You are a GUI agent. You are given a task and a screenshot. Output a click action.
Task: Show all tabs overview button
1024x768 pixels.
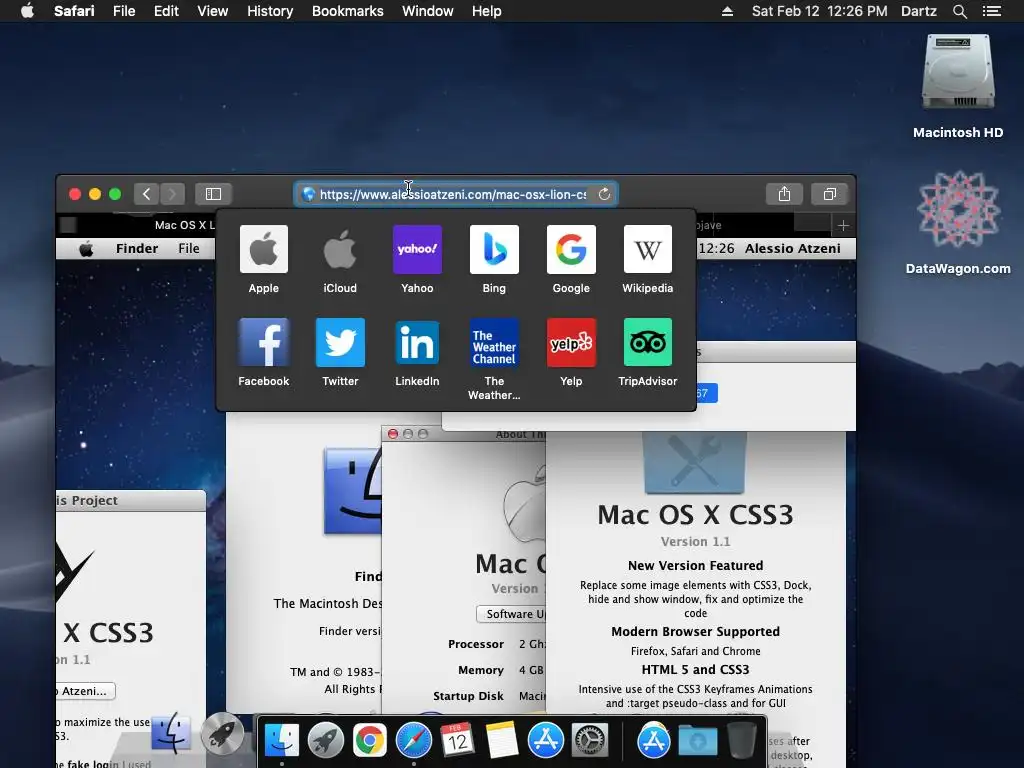coord(829,194)
